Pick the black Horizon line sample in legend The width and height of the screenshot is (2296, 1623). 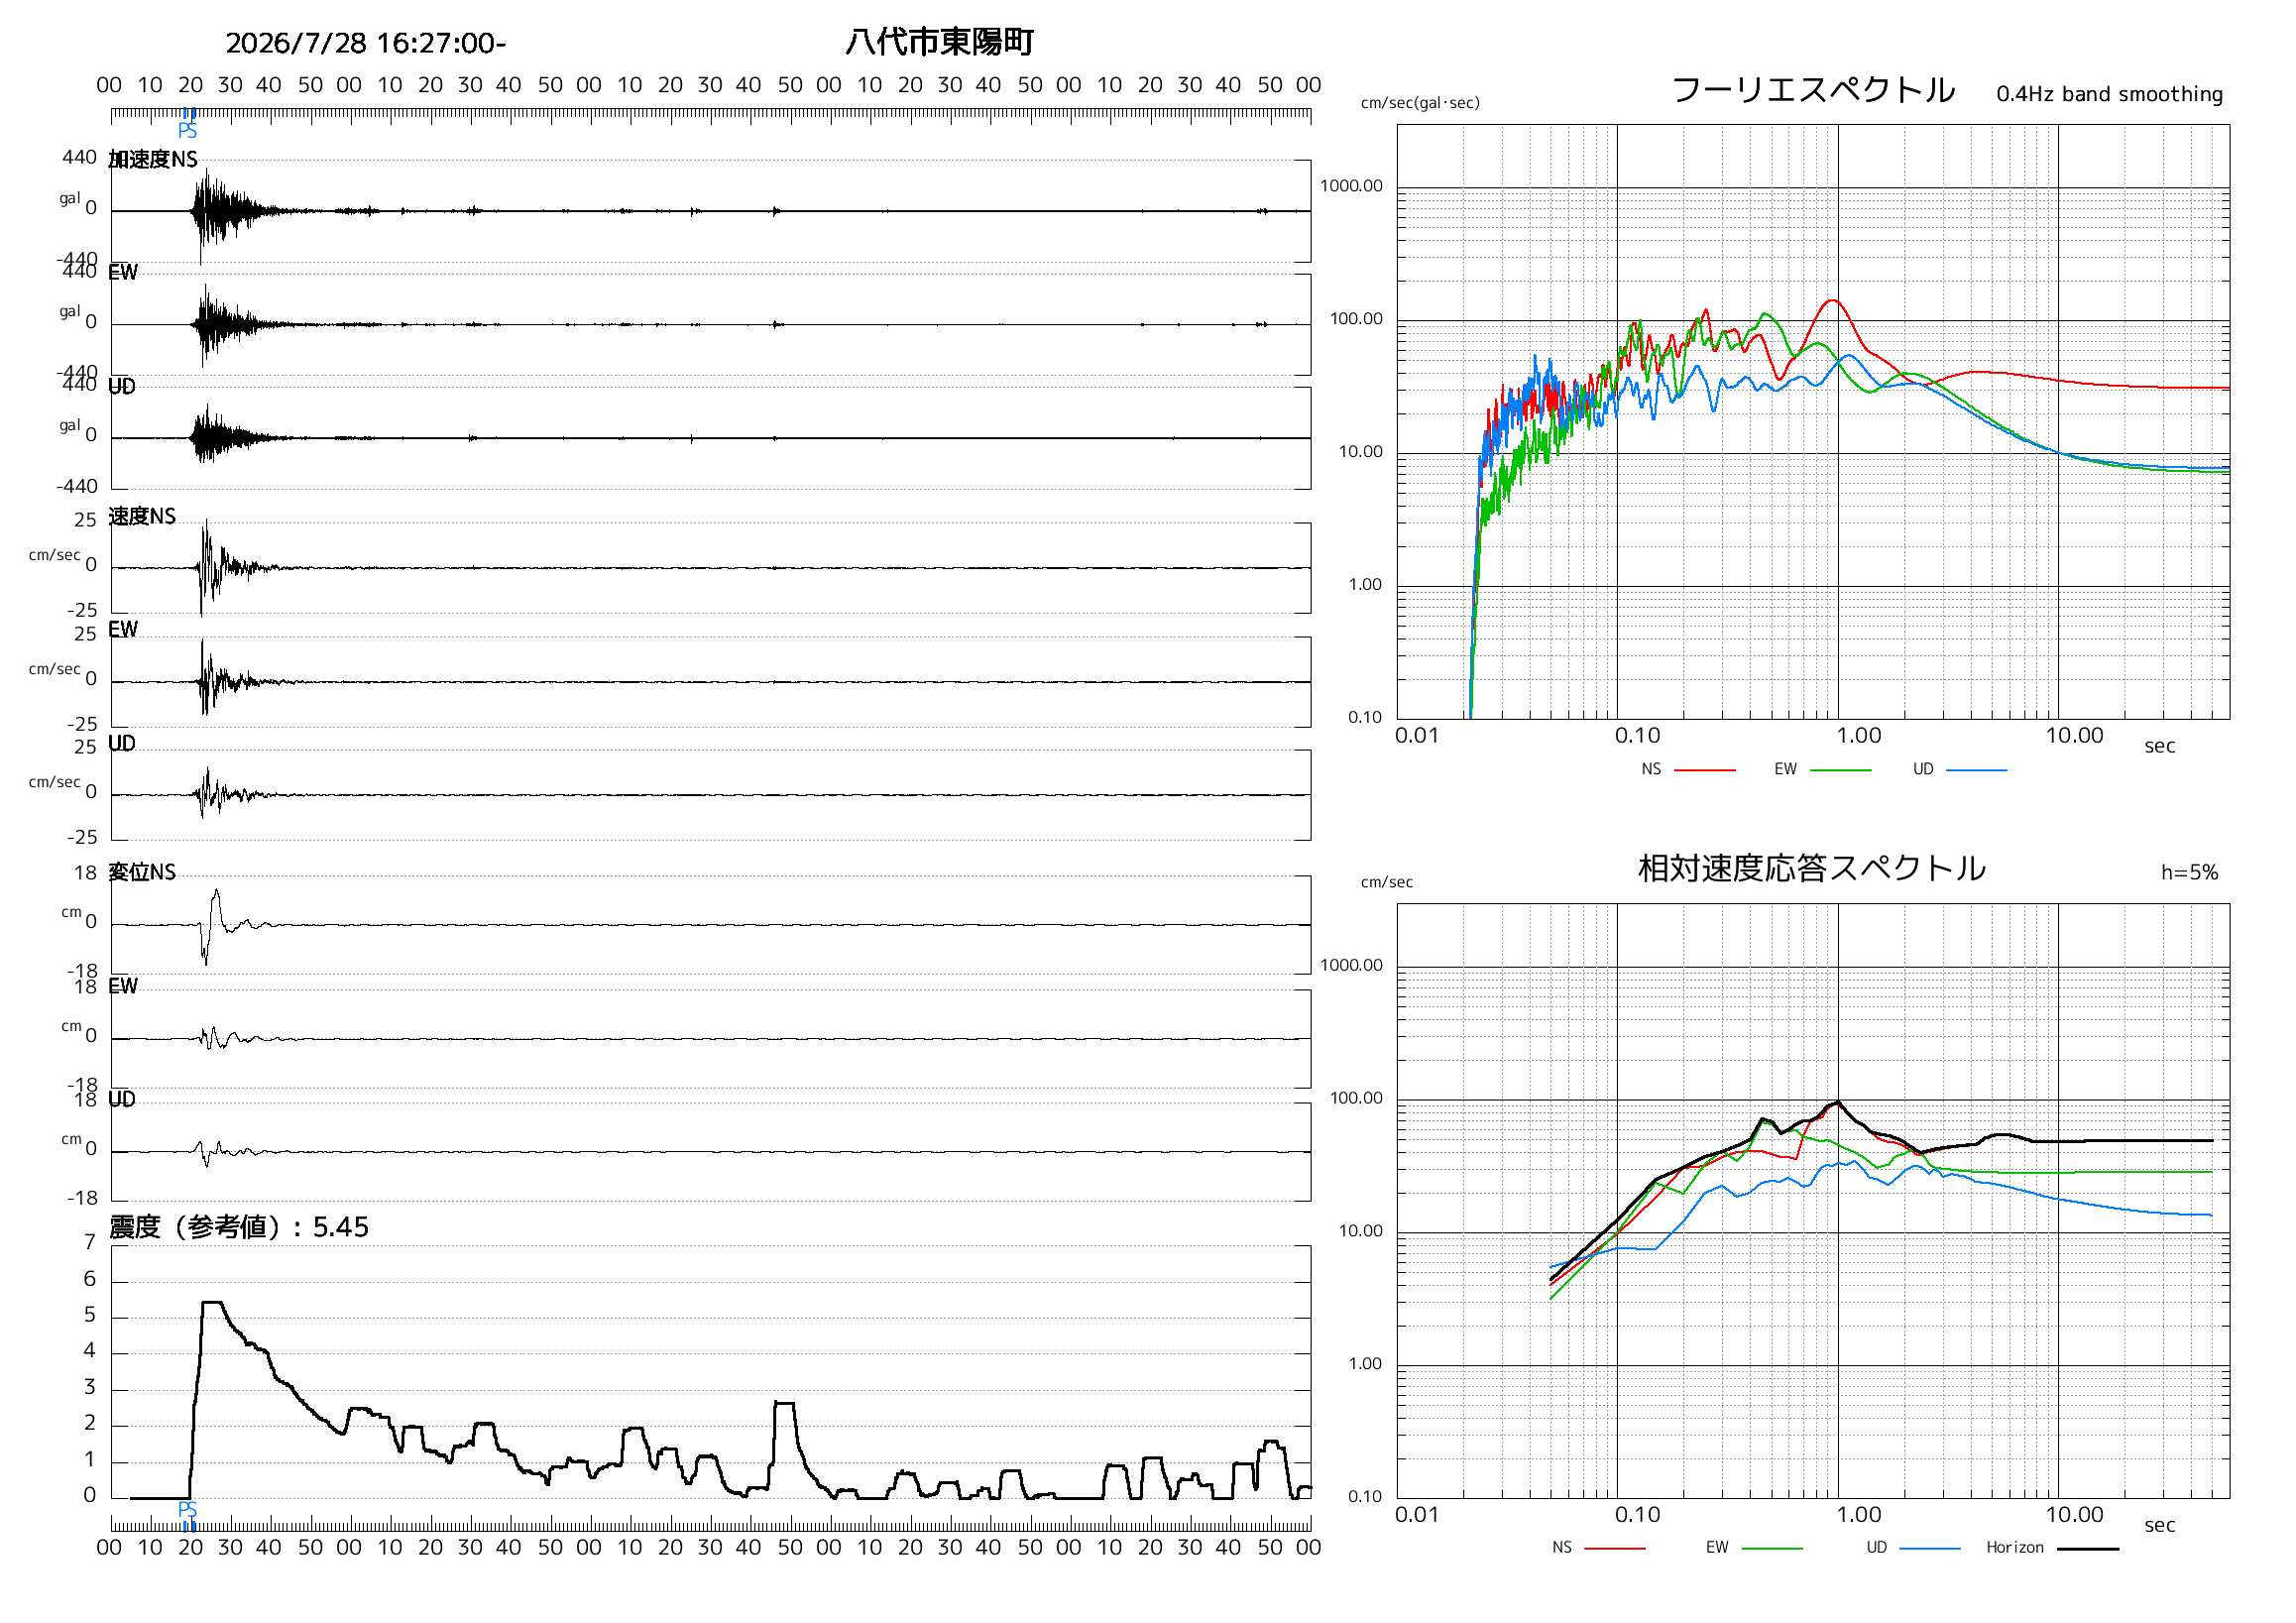[2088, 1549]
